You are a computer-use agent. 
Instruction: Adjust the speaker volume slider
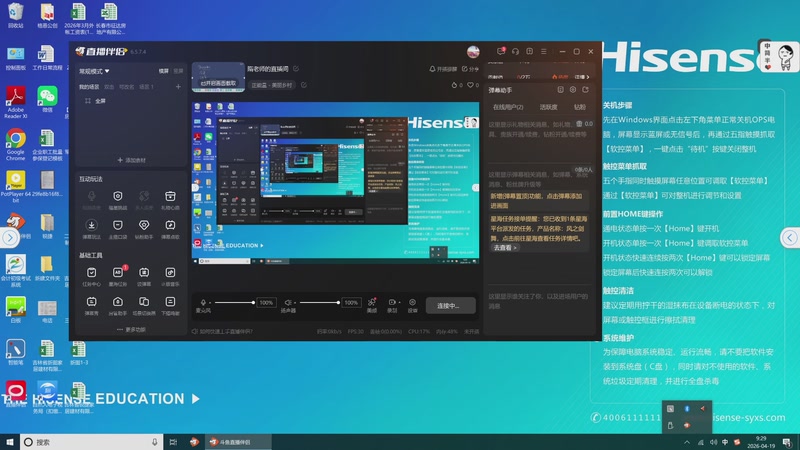319,303
